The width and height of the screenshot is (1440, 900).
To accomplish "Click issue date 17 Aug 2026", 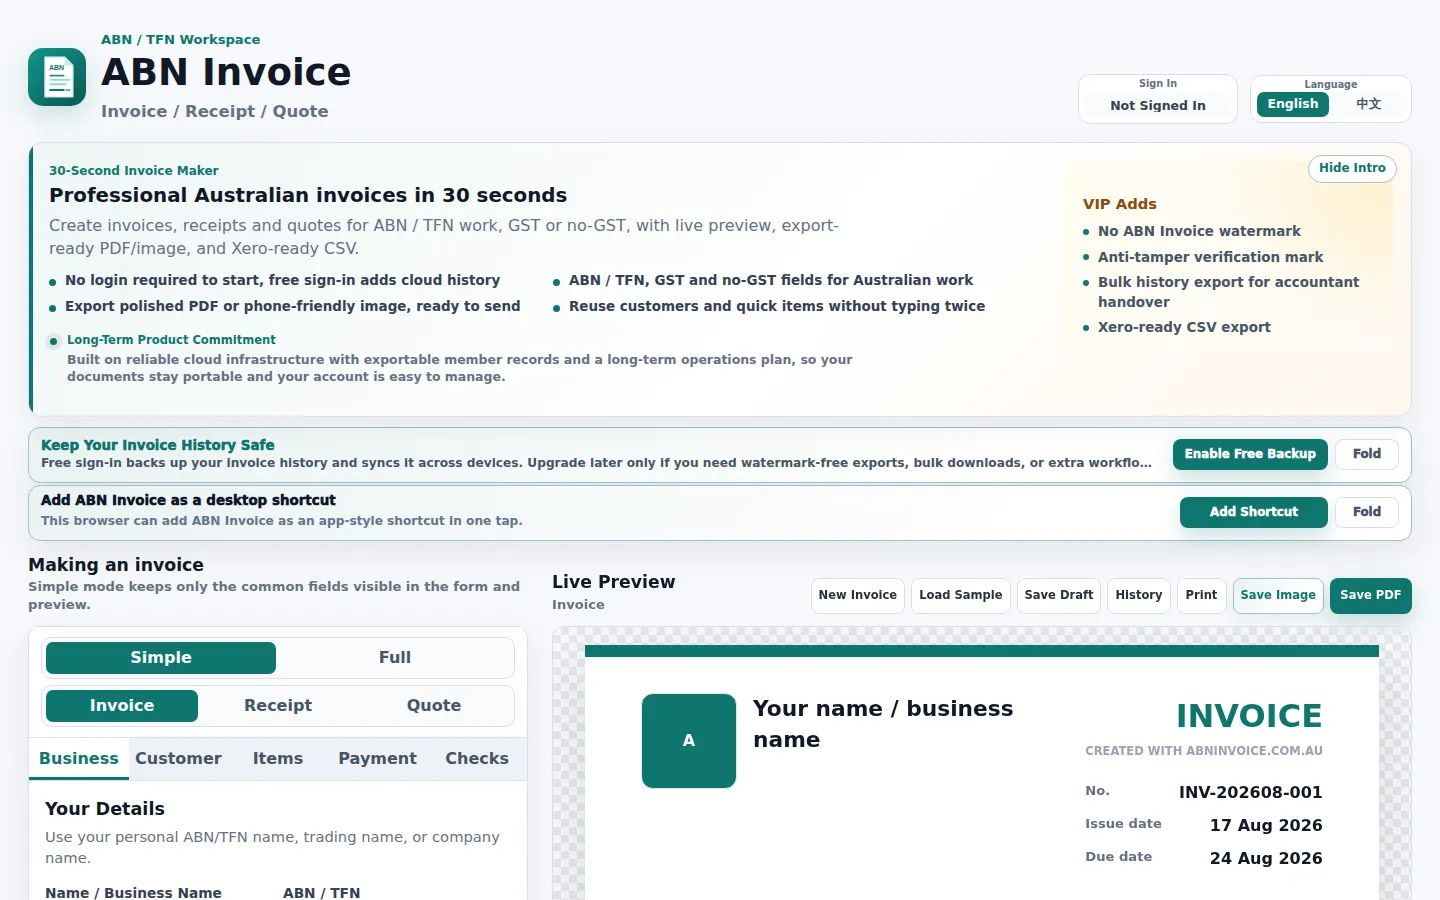I will [1266, 825].
